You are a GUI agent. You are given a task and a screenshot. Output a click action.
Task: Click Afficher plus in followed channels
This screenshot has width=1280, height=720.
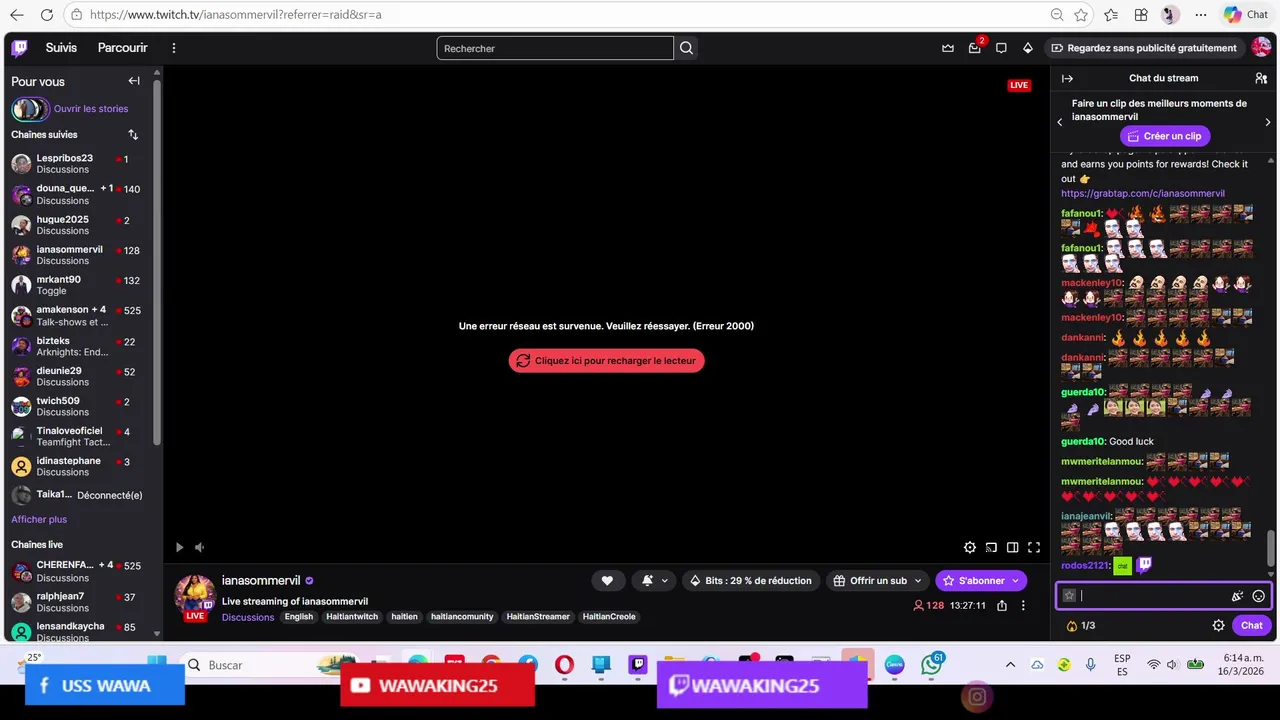point(39,519)
